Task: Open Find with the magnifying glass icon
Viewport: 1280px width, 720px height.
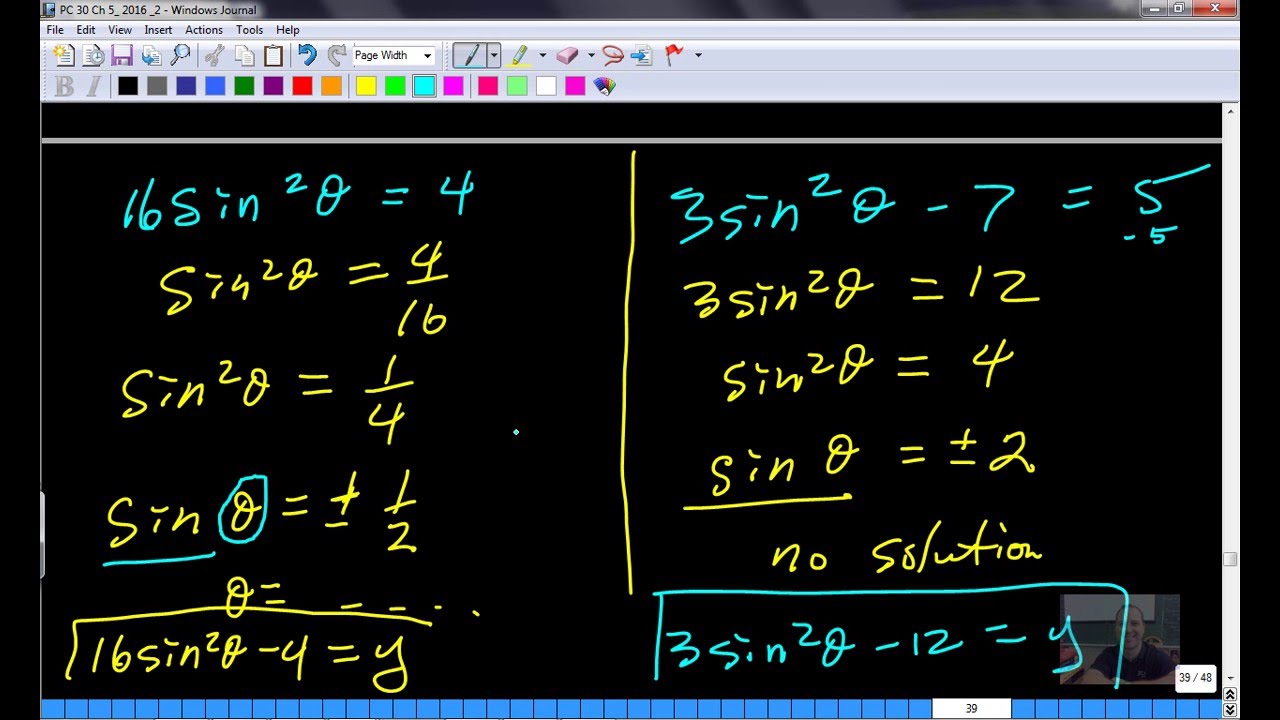Action: (181, 56)
